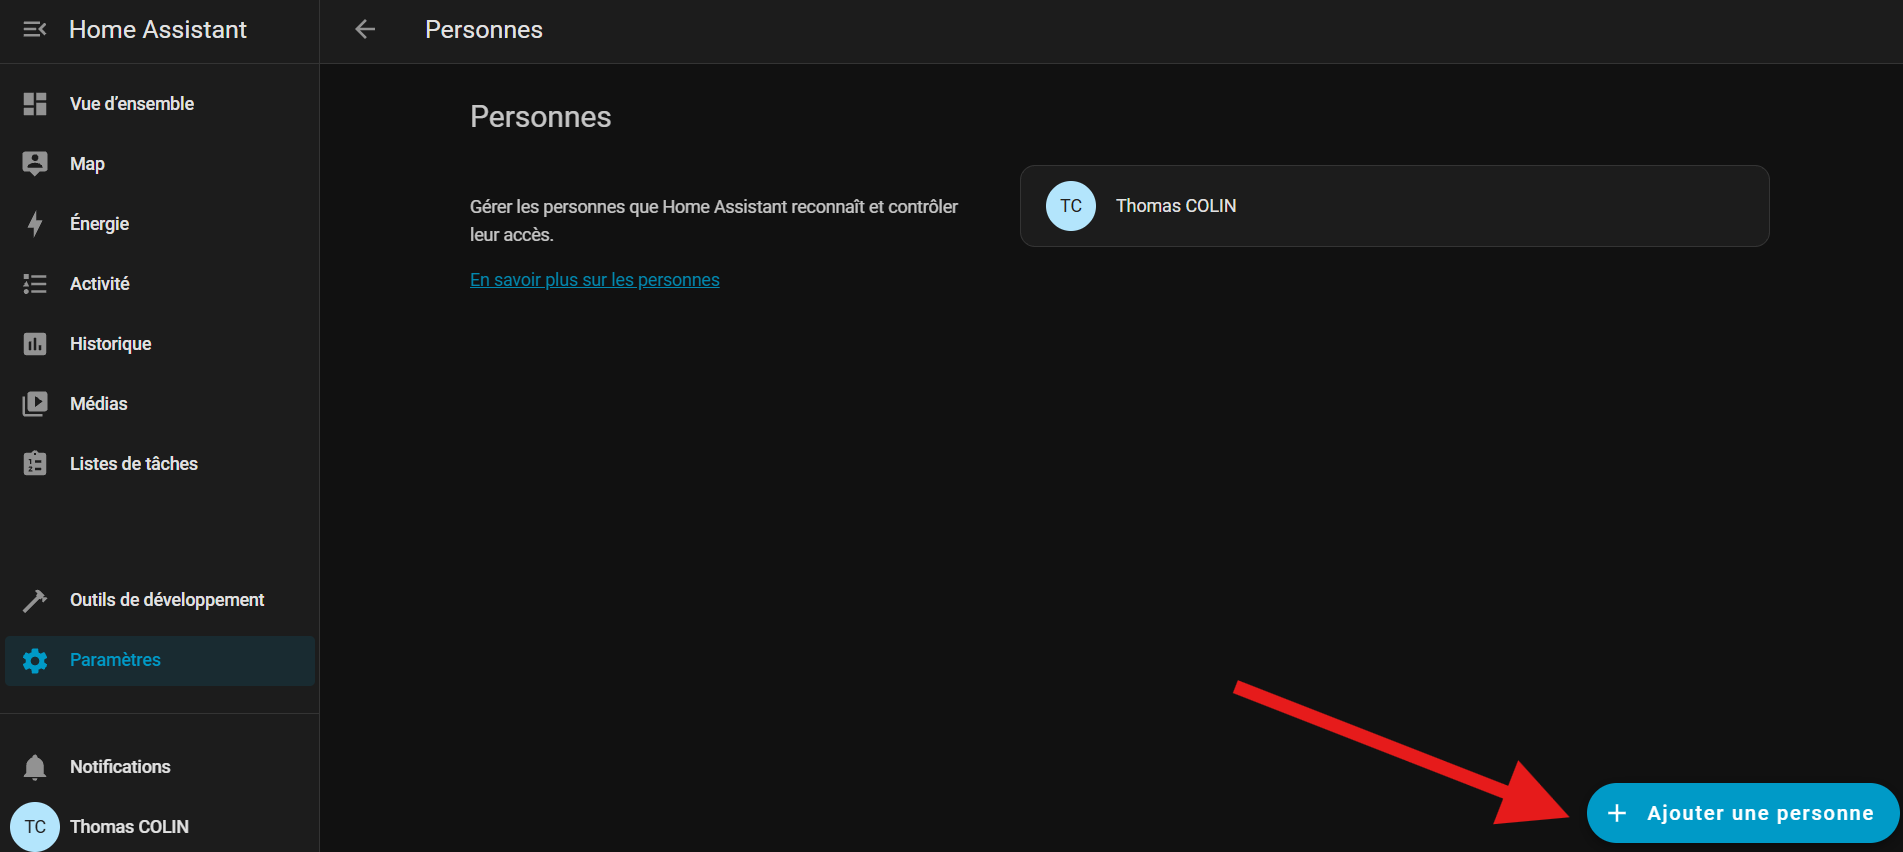Image resolution: width=1903 pixels, height=852 pixels.
Task: Open the Outils de développement hammer icon
Action: [35, 600]
